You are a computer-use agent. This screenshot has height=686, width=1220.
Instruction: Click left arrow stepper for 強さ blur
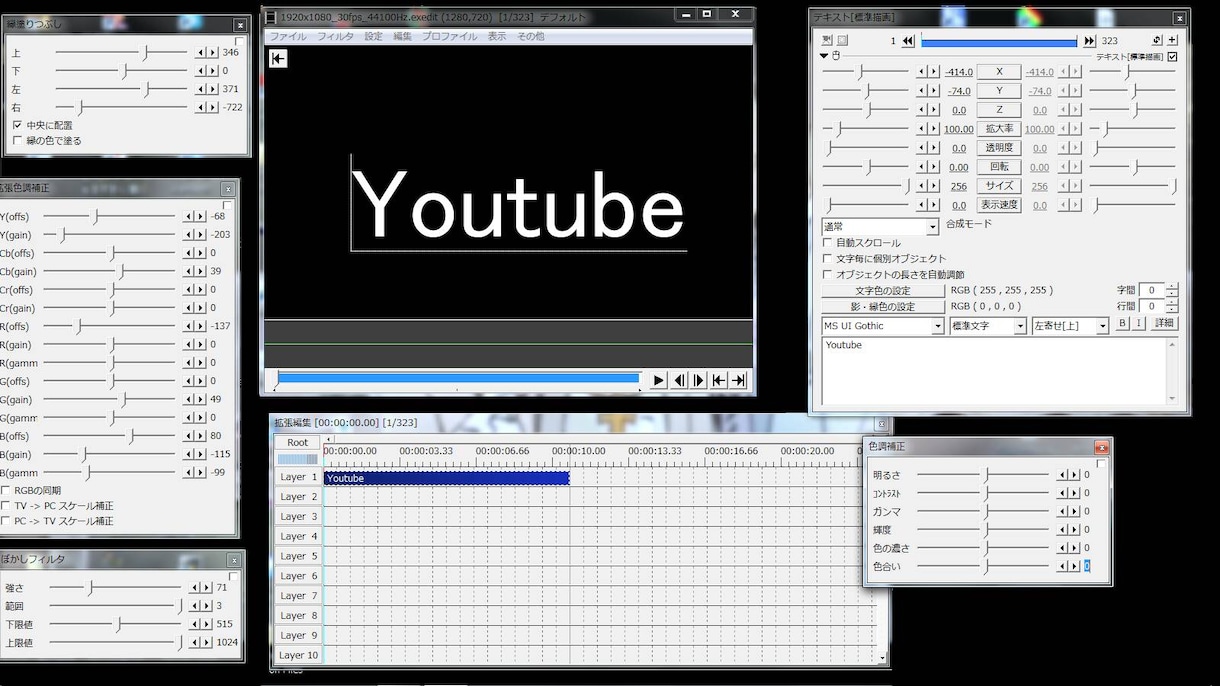click(x=196, y=588)
